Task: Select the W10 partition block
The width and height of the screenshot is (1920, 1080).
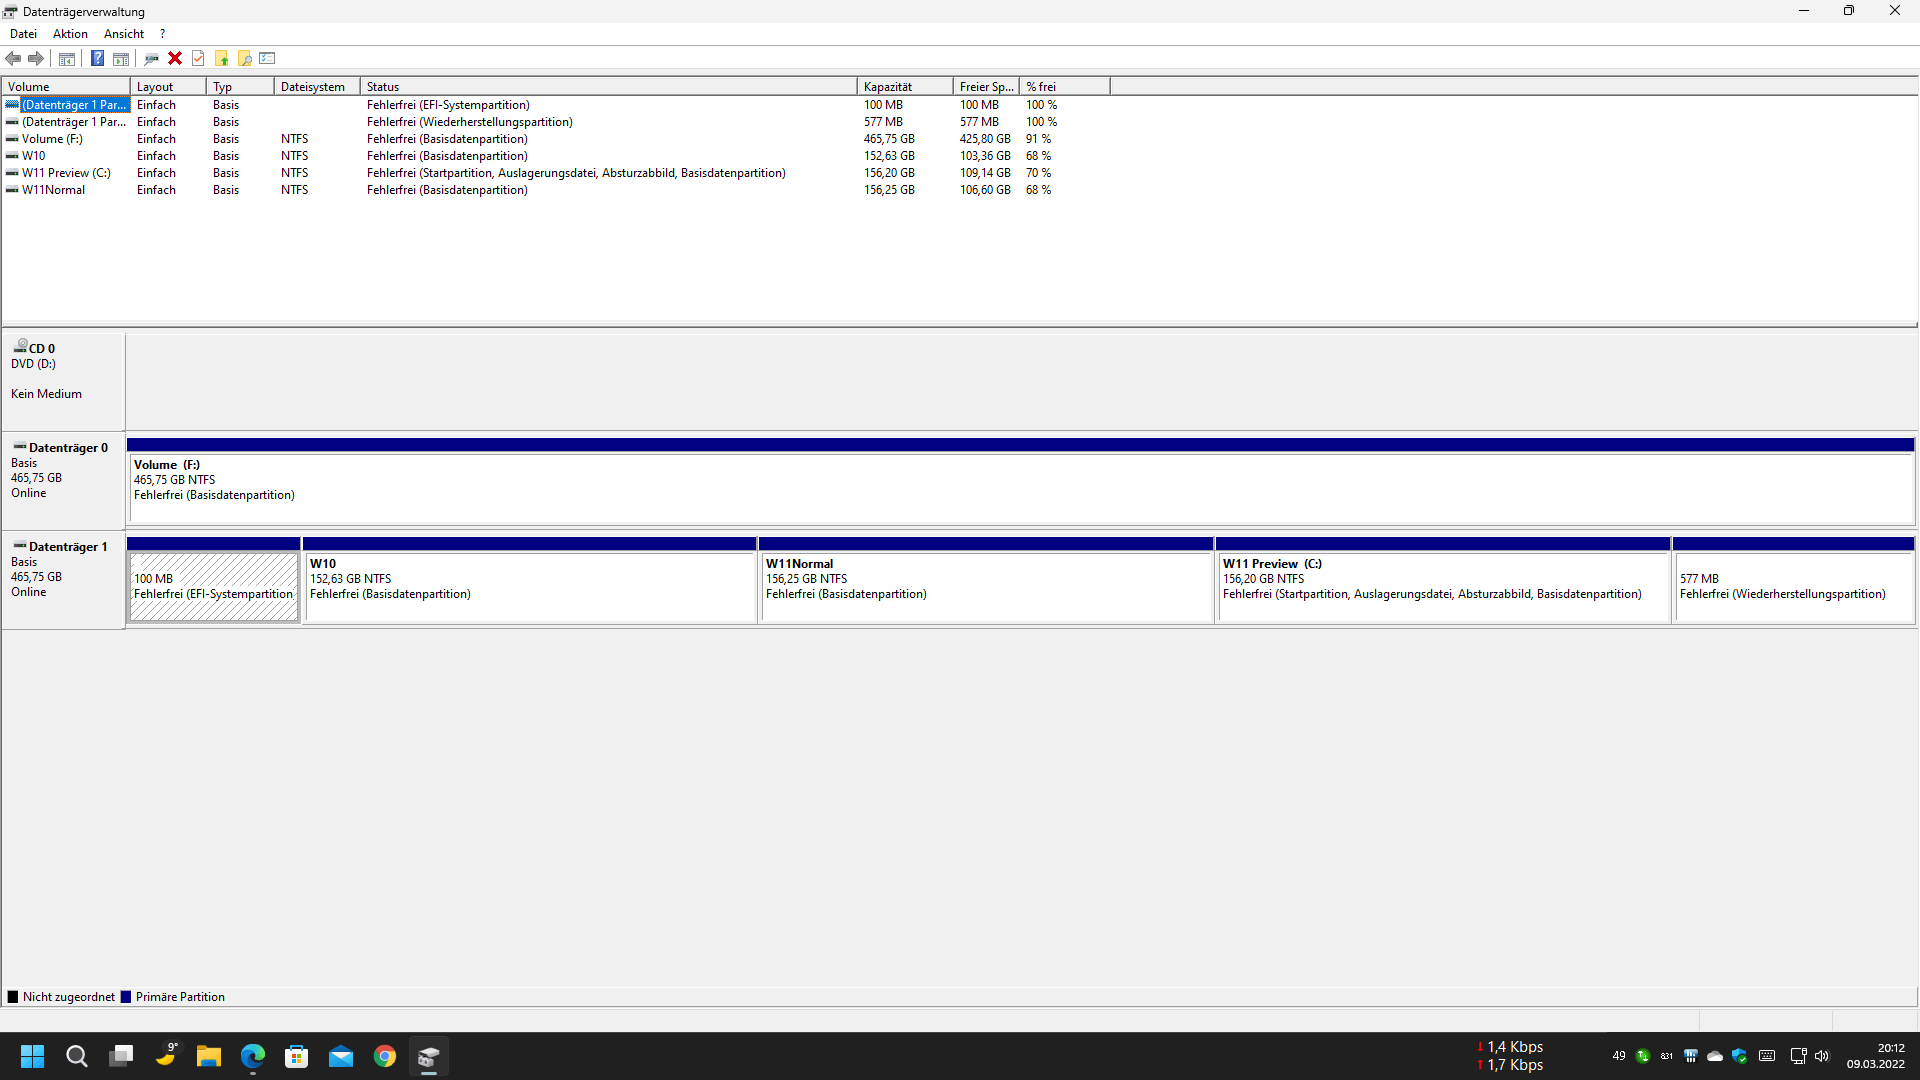Action: (x=529, y=580)
